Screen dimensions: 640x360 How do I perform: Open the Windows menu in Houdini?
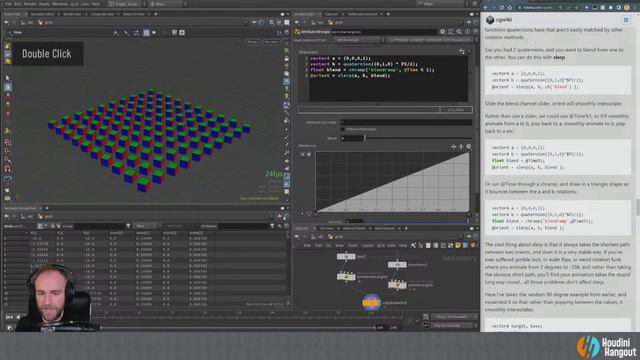coord(60,4)
